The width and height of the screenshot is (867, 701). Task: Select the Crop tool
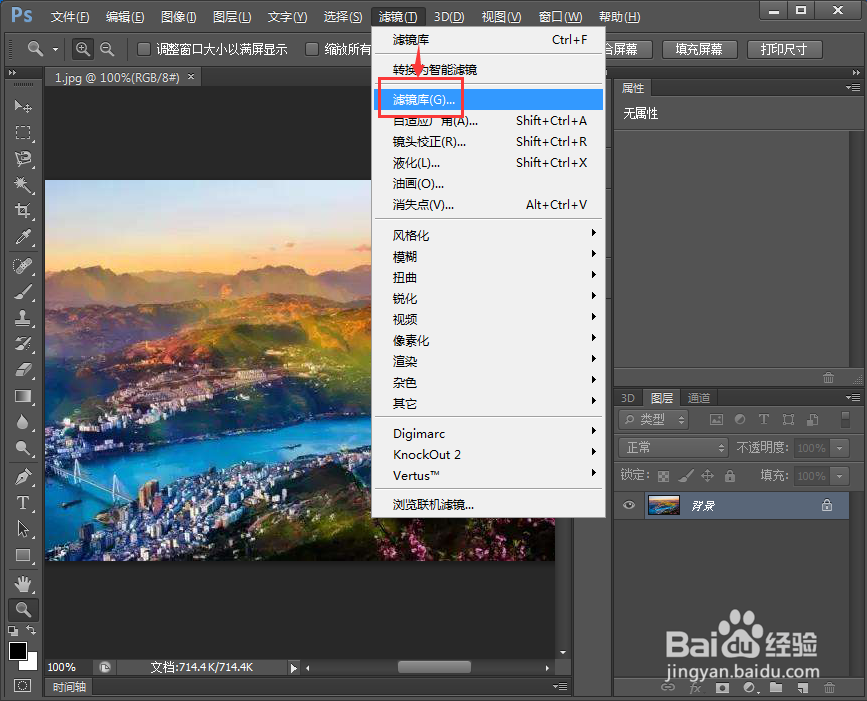pyautogui.click(x=23, y=211)
